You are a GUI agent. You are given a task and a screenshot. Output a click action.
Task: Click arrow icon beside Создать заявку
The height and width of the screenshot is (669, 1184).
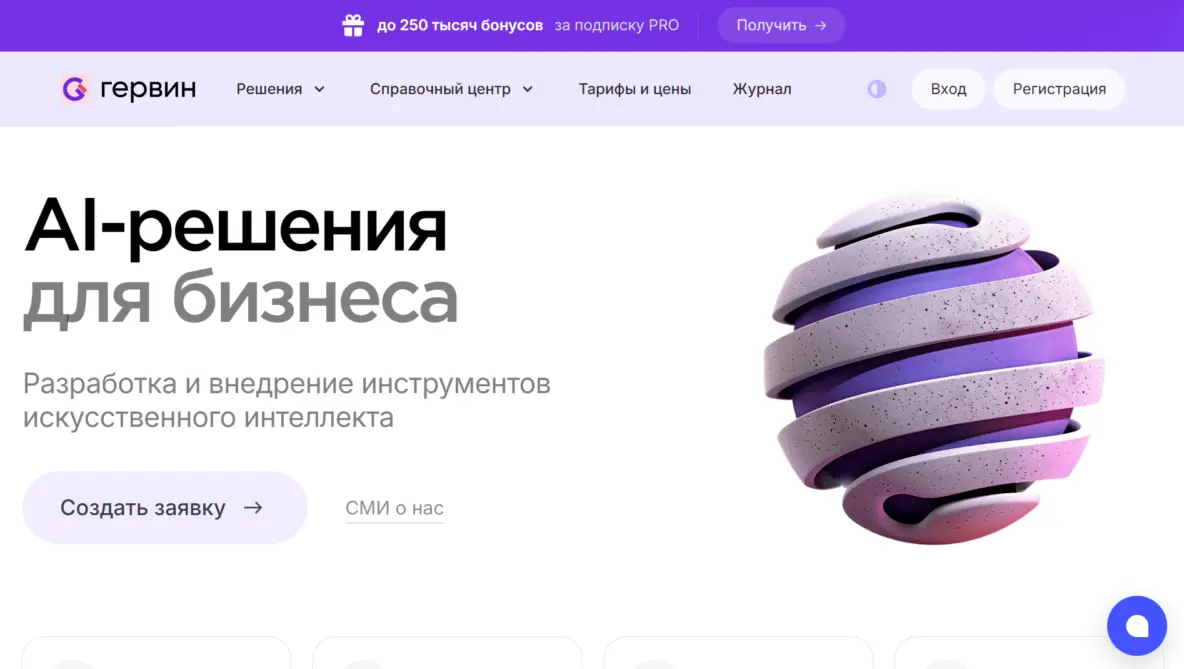tap(253, 507)
